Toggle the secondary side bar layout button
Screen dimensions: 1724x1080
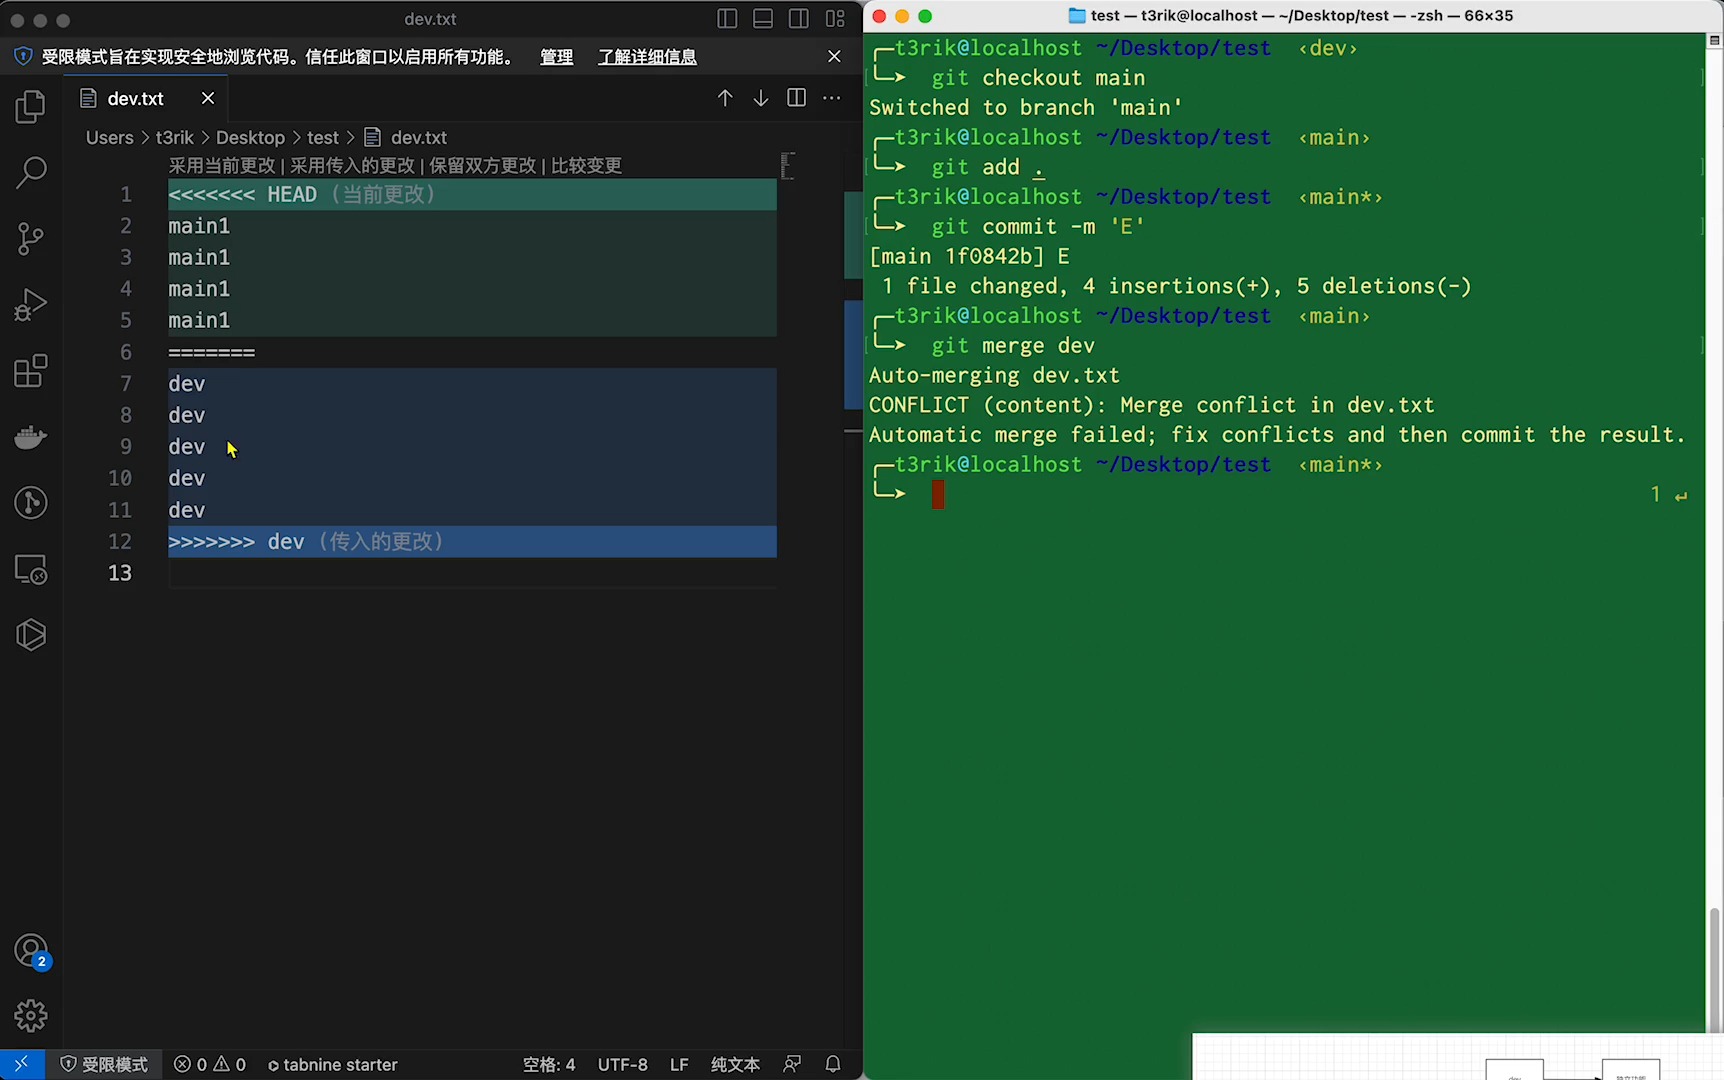click(x=799, y=19)
